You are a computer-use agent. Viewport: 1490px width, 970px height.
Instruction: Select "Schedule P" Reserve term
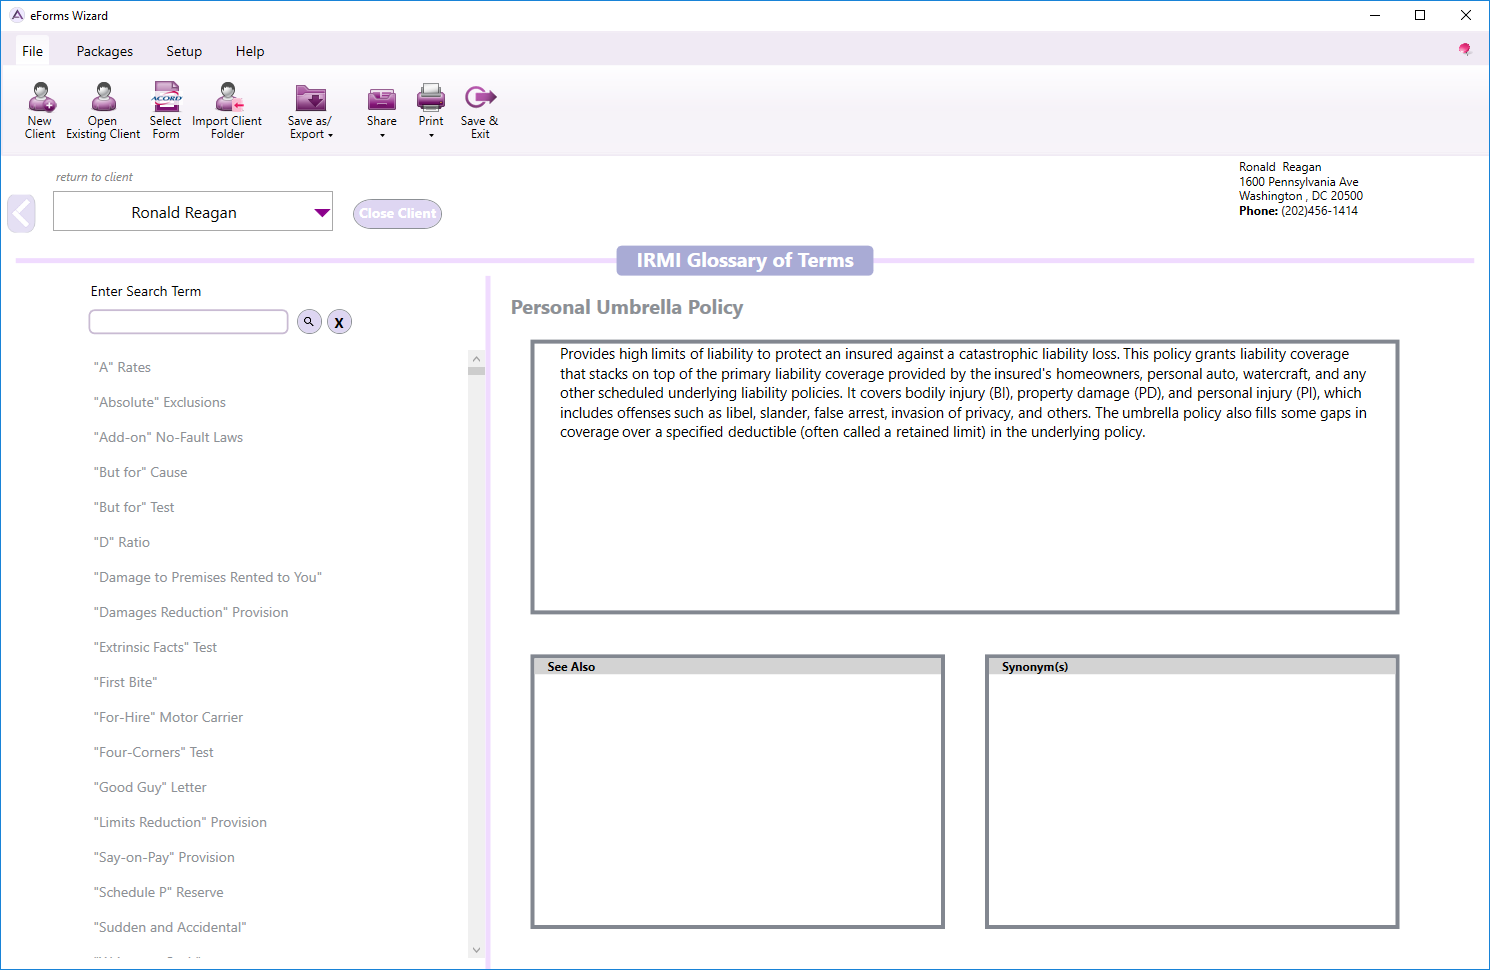pos(158,892)
